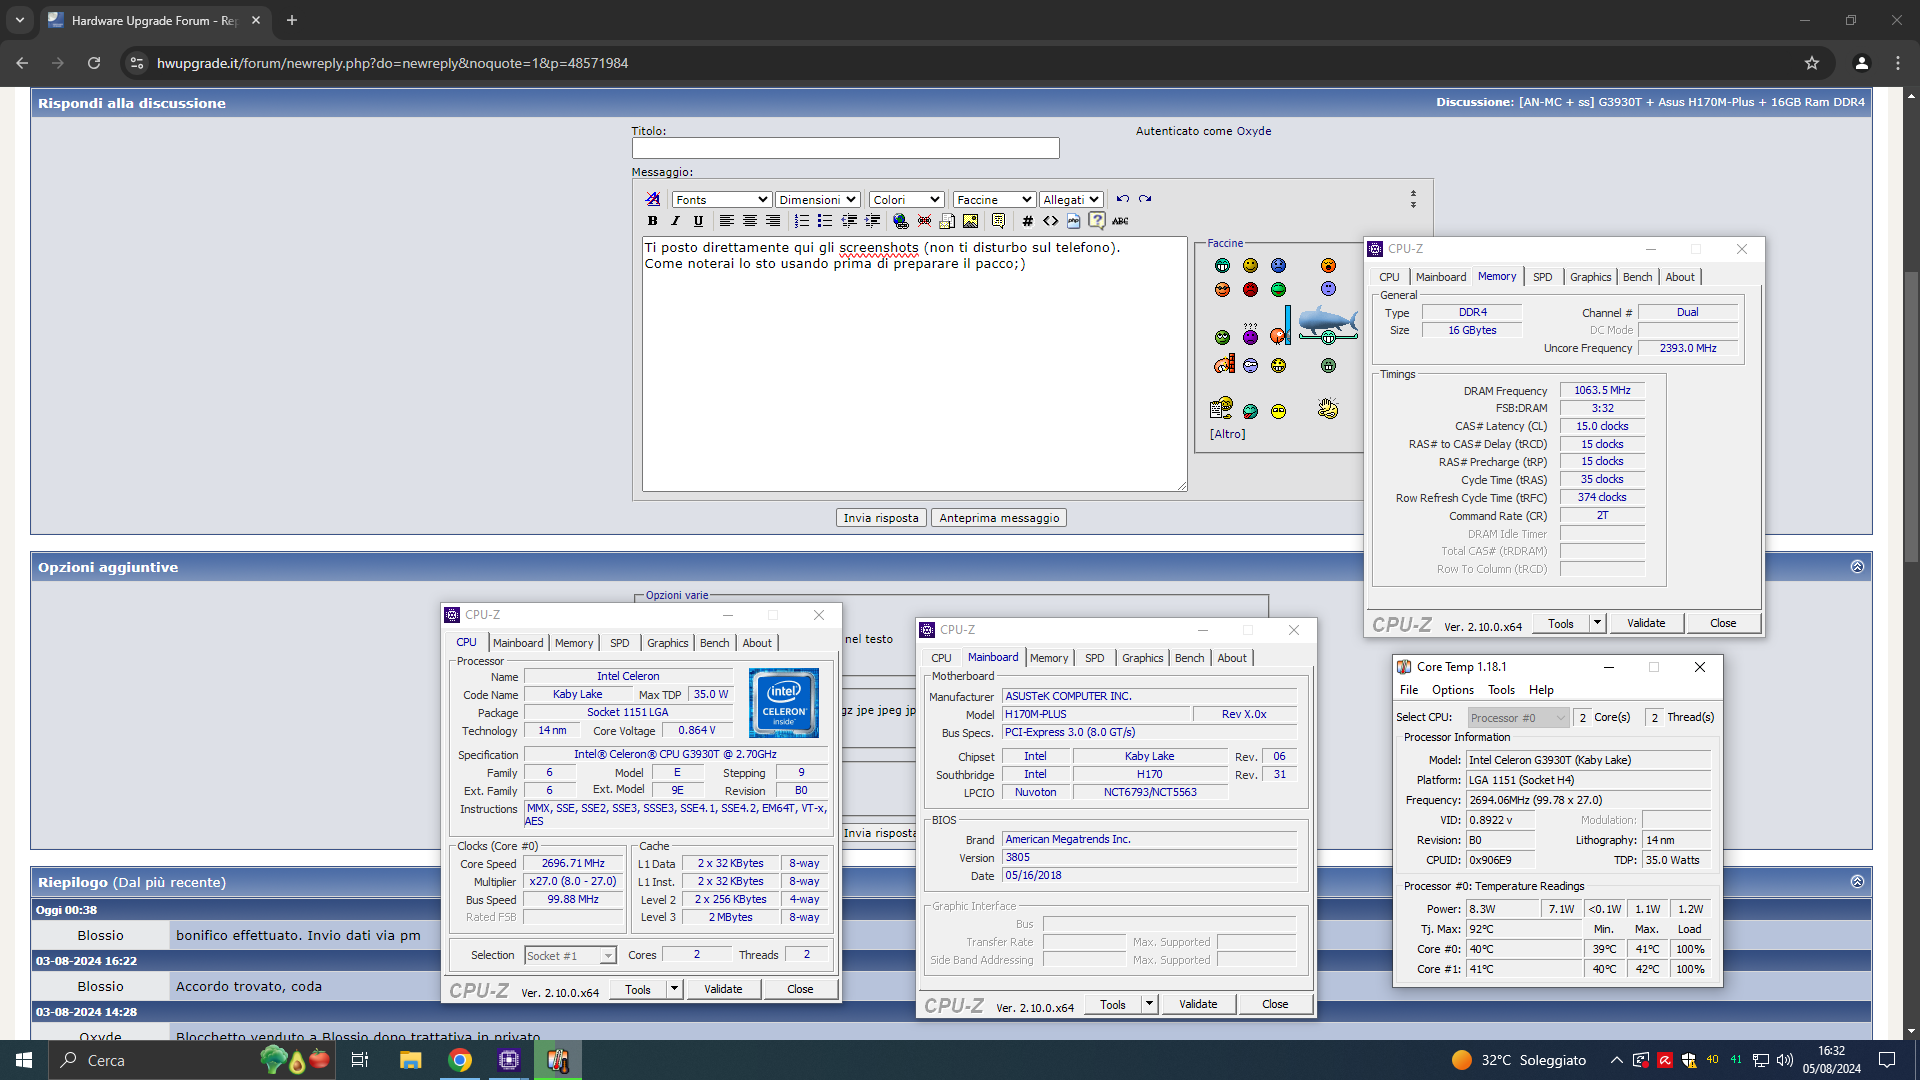Insert the yellow smiley face emoticon
Screen dimensions: 1920x1080
click(1250, 265)
